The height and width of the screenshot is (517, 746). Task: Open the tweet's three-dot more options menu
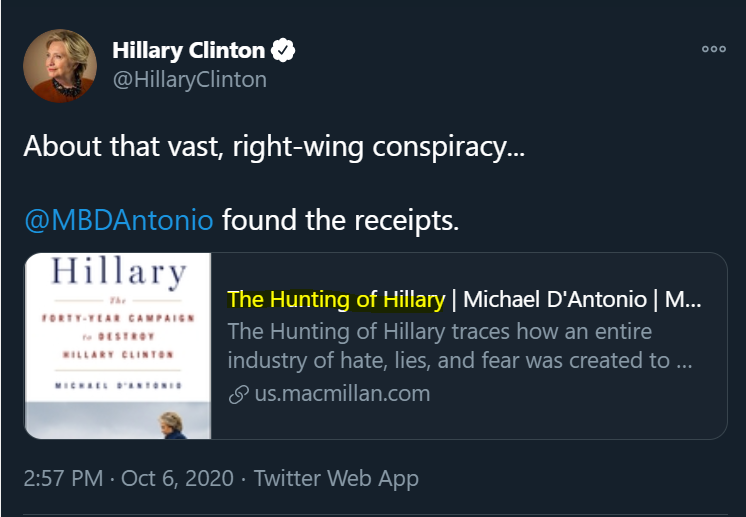coord(713,49)
